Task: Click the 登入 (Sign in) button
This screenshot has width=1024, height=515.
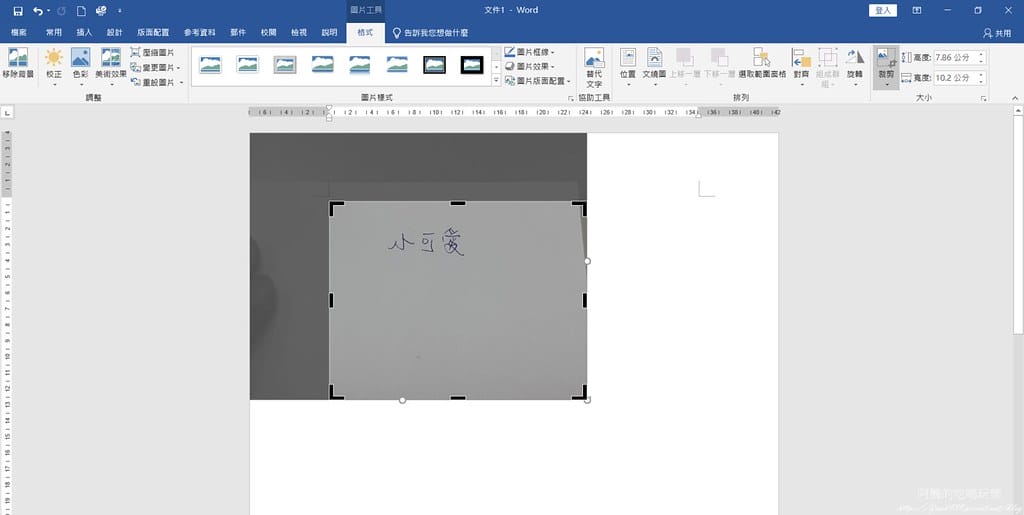Action: (883, 10)
